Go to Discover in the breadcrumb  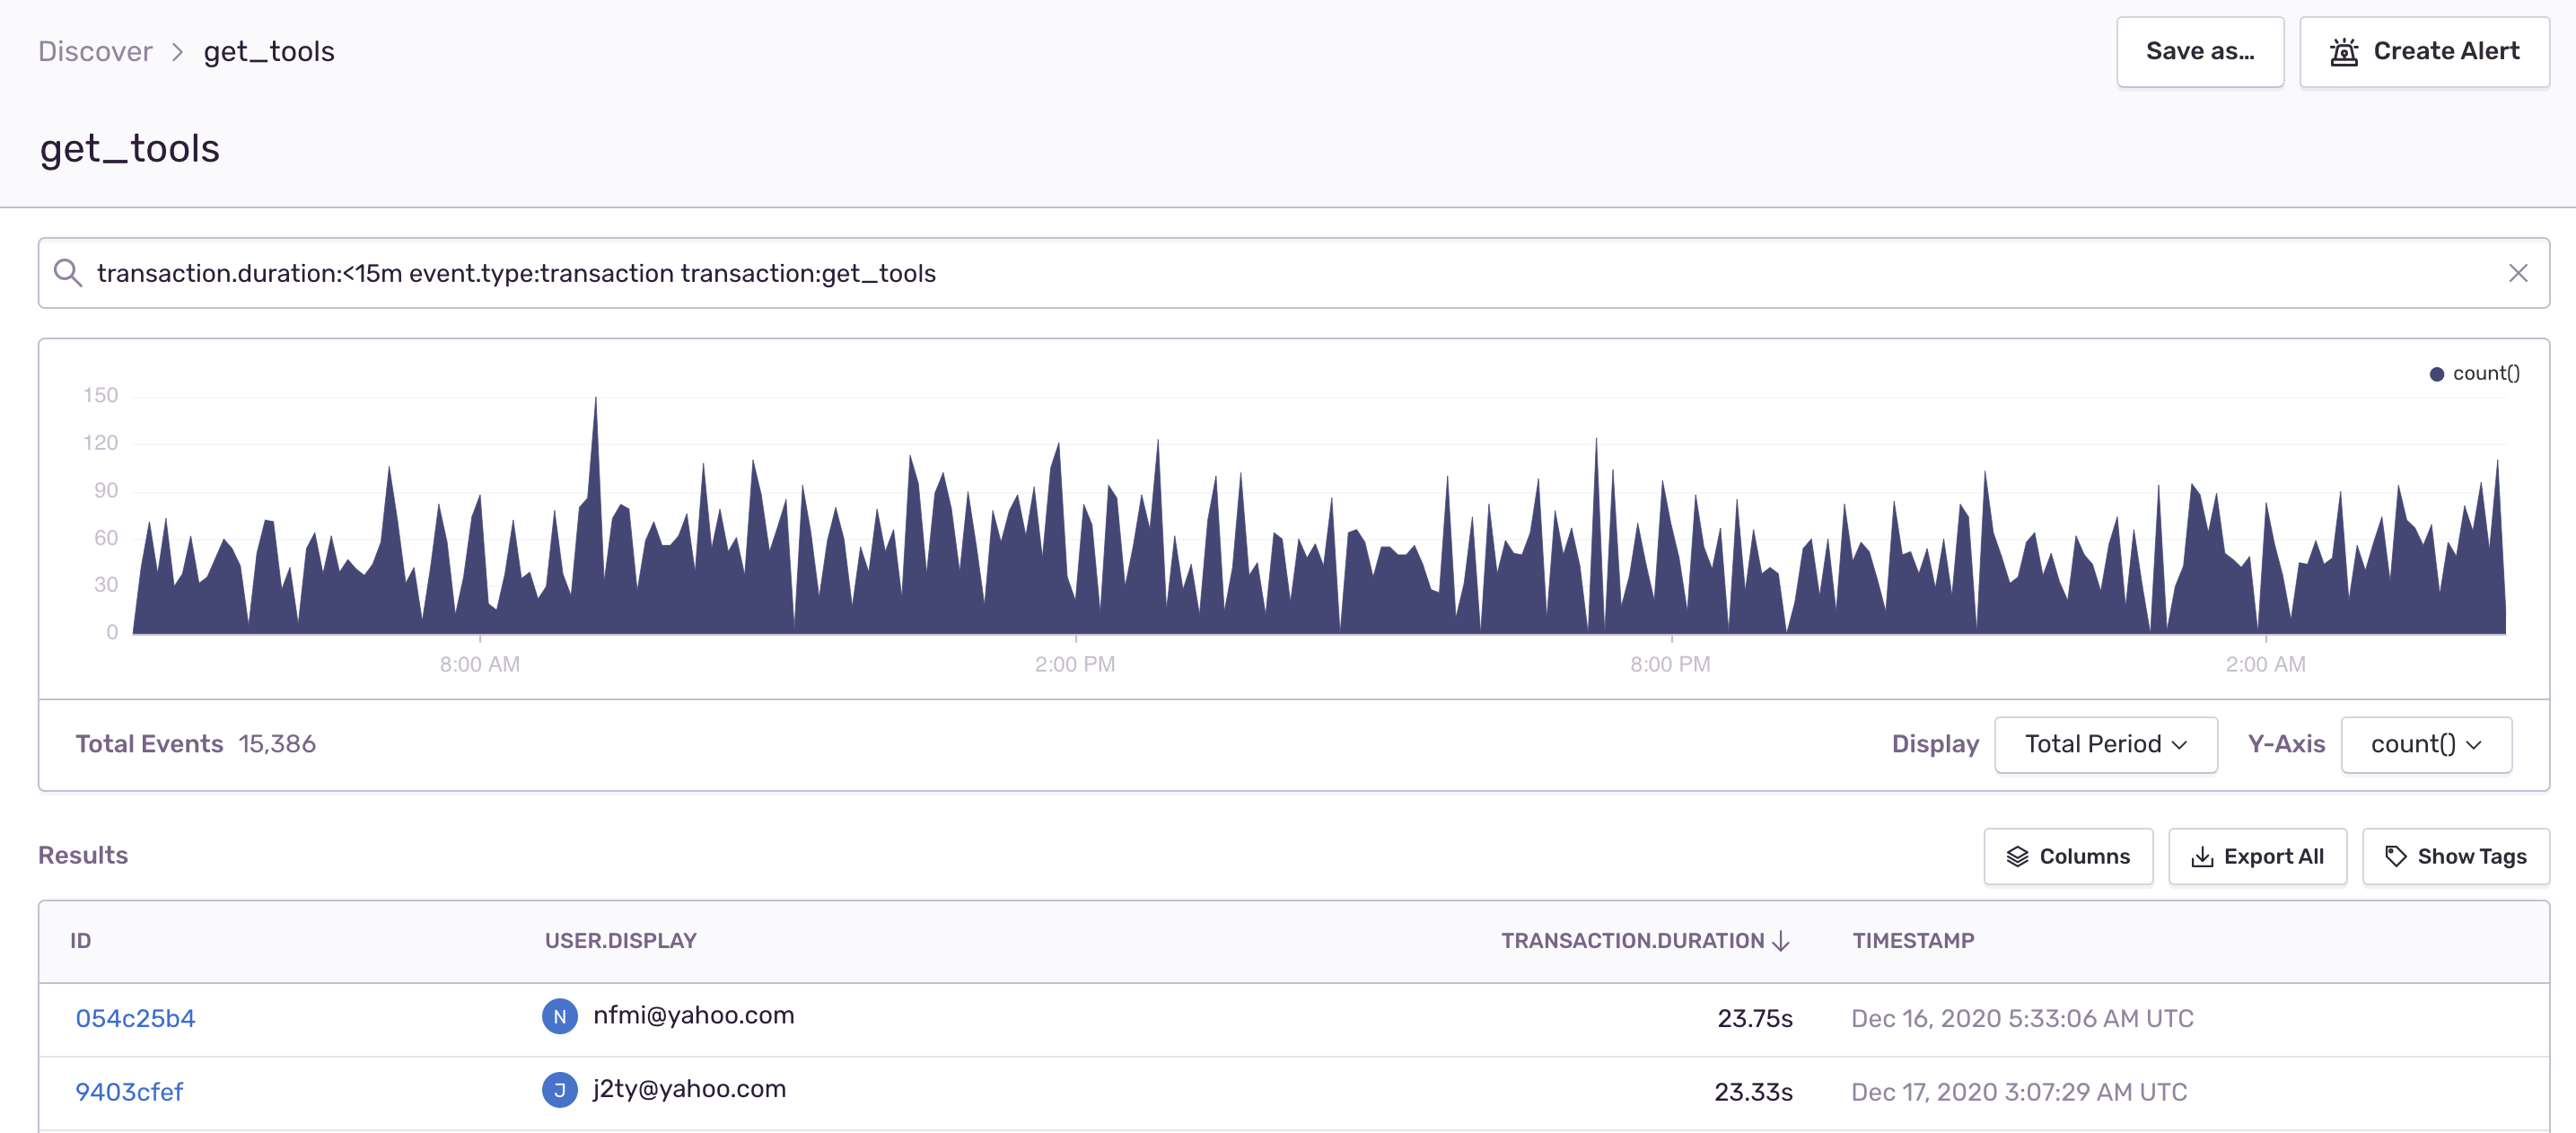point(95,51)
